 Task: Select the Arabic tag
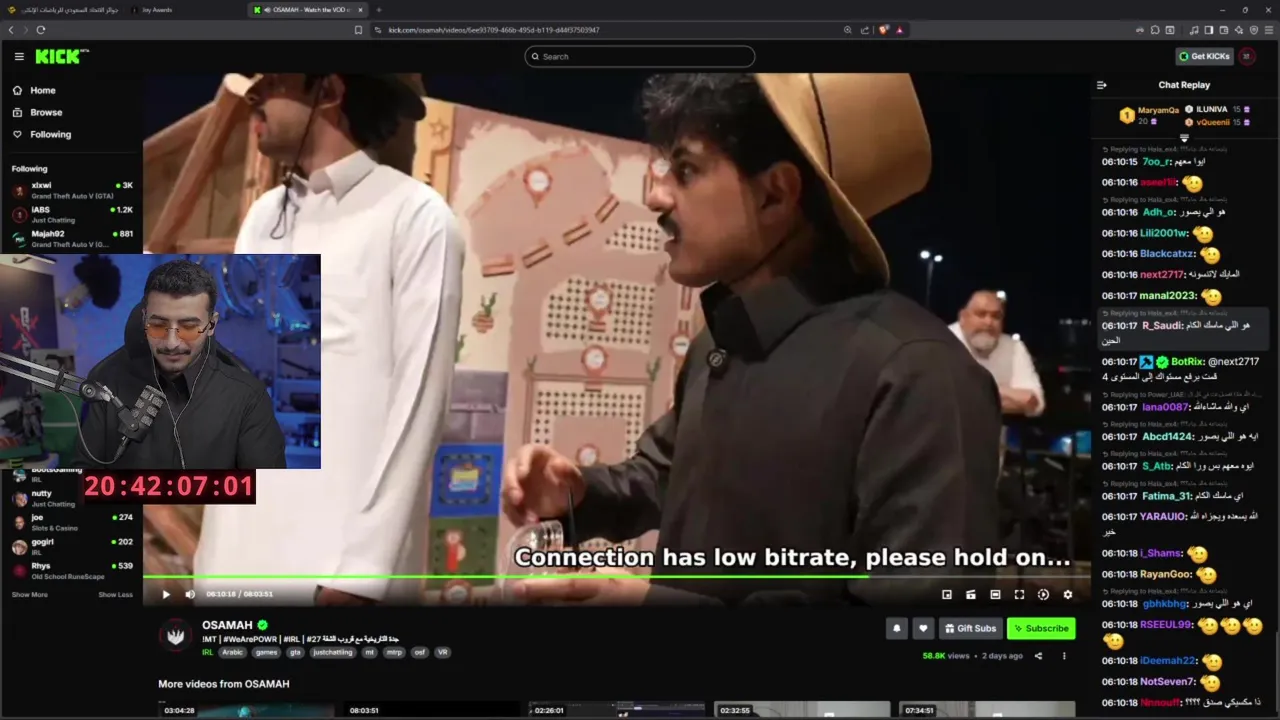232,652
